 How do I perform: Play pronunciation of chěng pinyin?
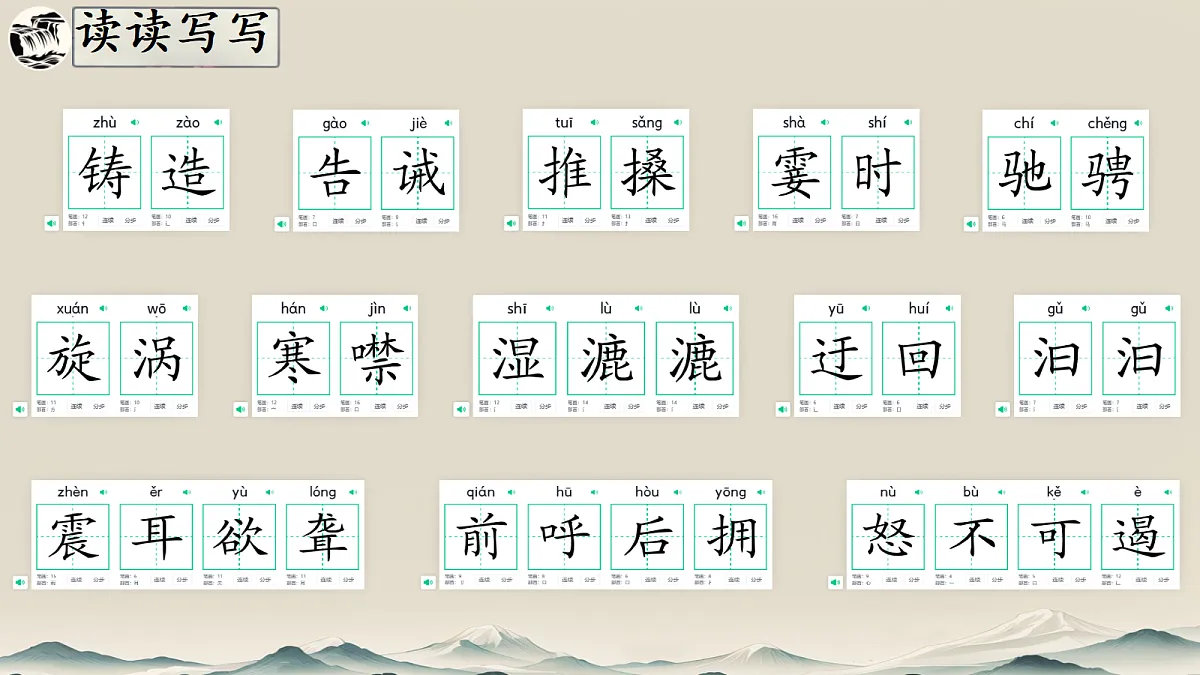click(1138, 123)
